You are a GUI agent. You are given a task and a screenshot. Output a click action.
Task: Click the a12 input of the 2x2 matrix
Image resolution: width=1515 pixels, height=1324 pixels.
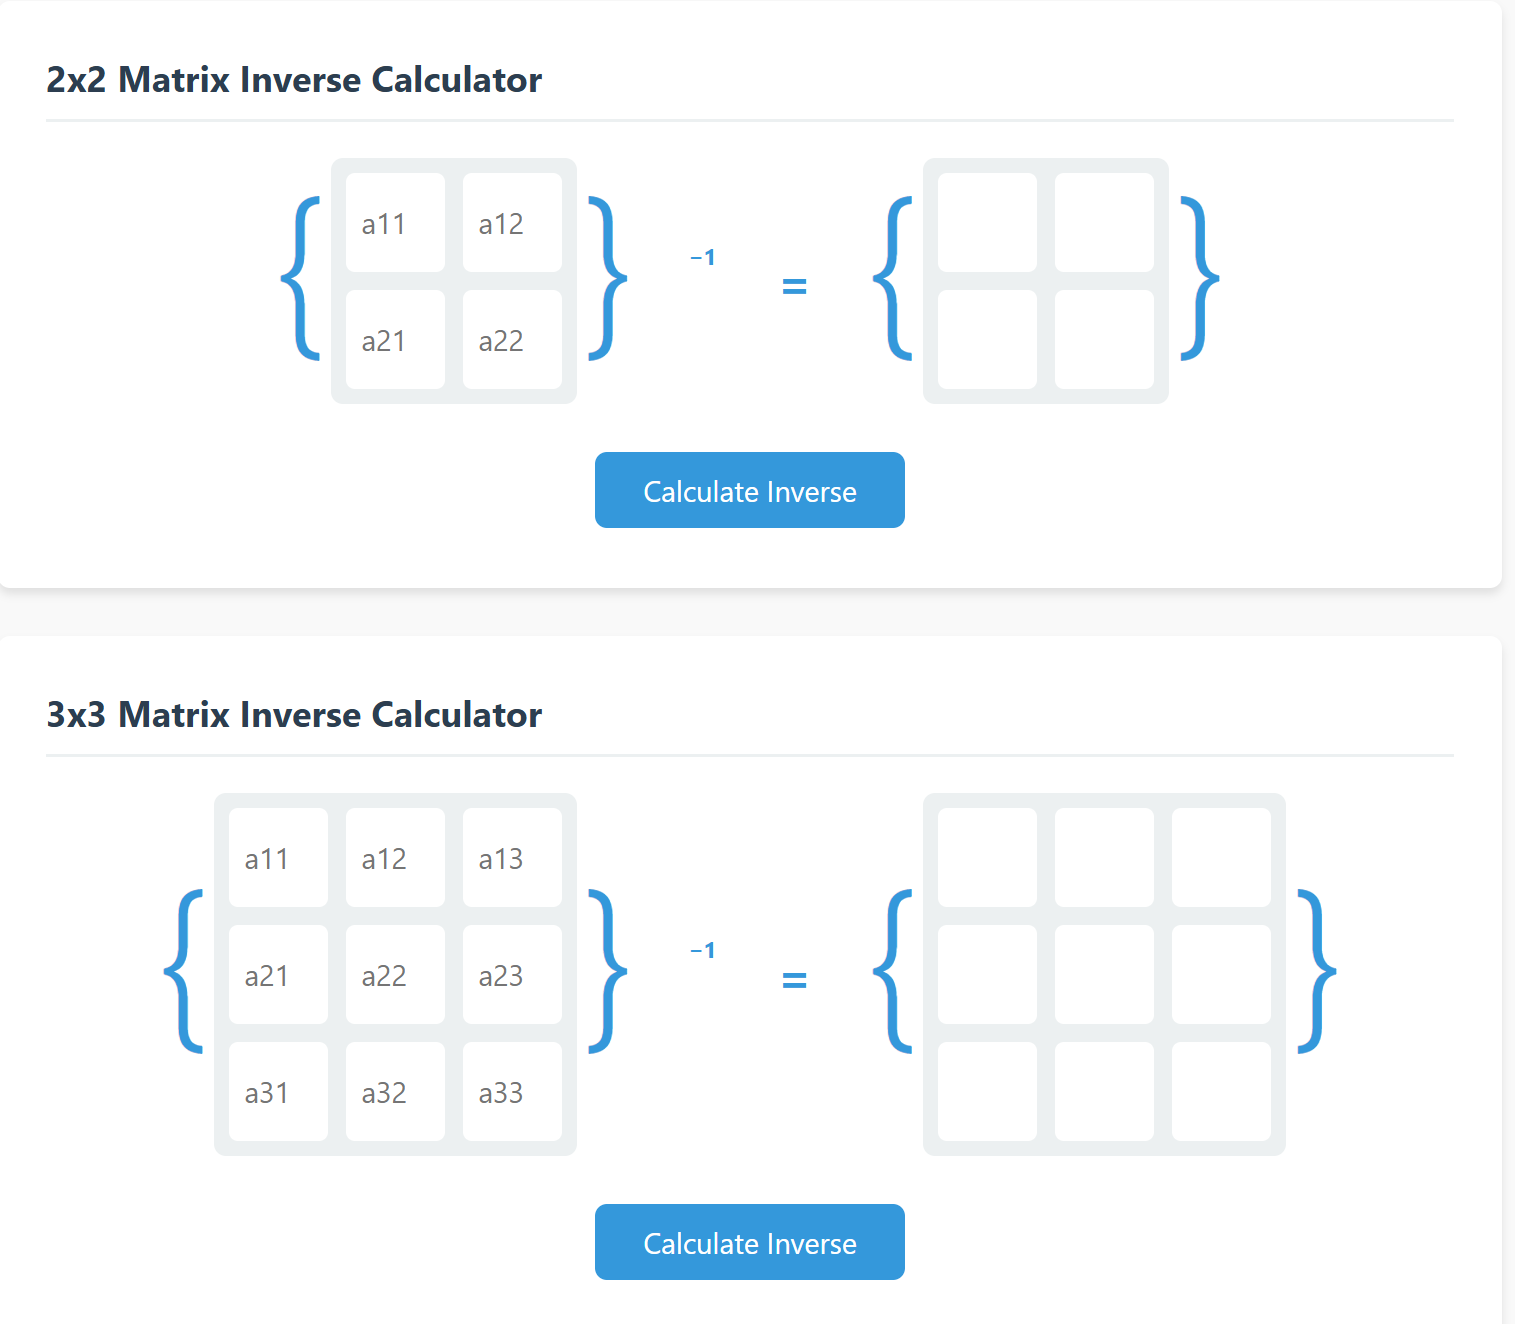tap(512, 222)
